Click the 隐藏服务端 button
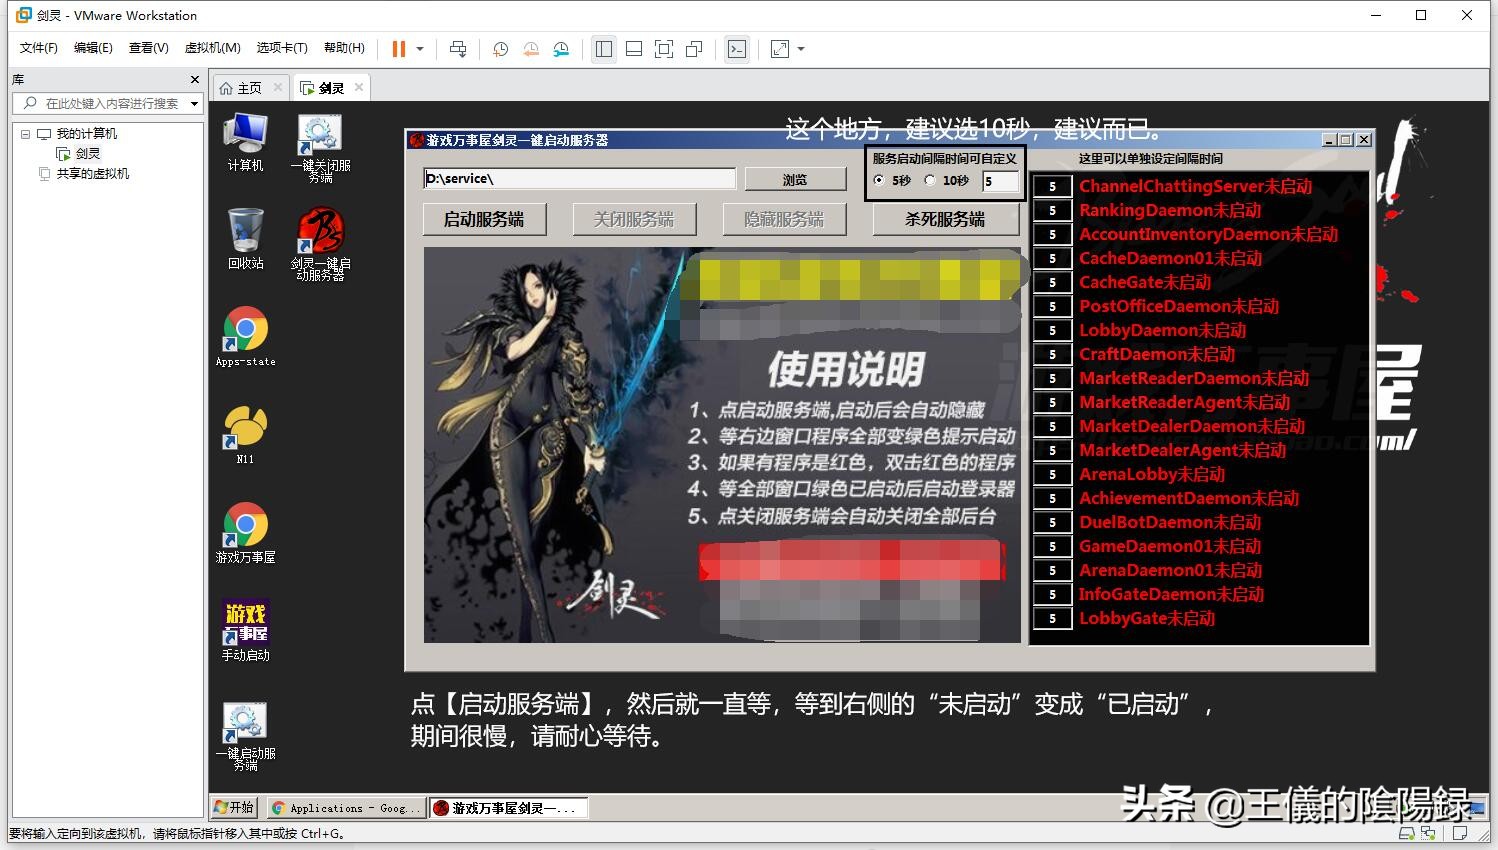 [784, 219]
